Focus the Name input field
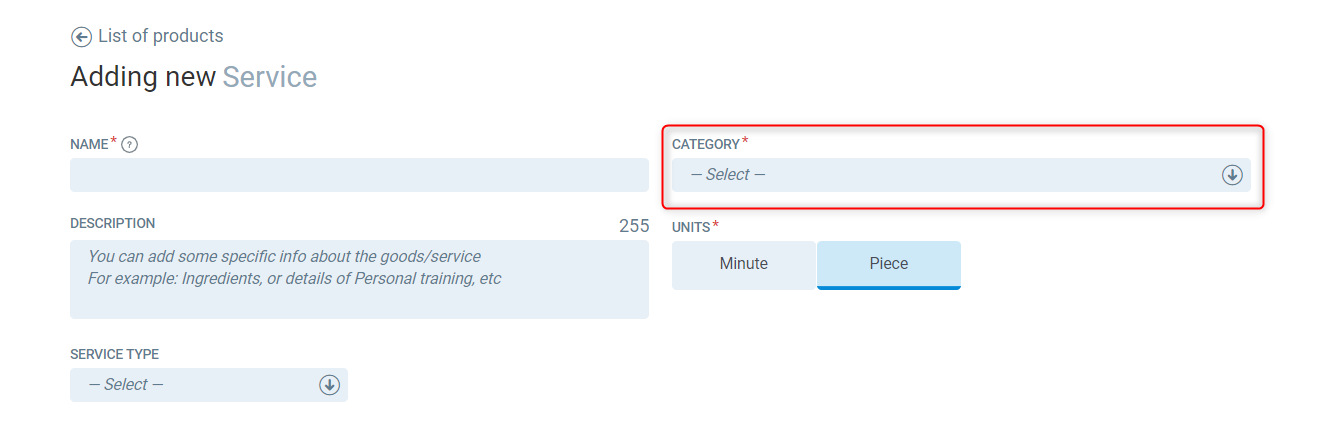This screenshot has height=437, width=1322. tap(359, 175)
